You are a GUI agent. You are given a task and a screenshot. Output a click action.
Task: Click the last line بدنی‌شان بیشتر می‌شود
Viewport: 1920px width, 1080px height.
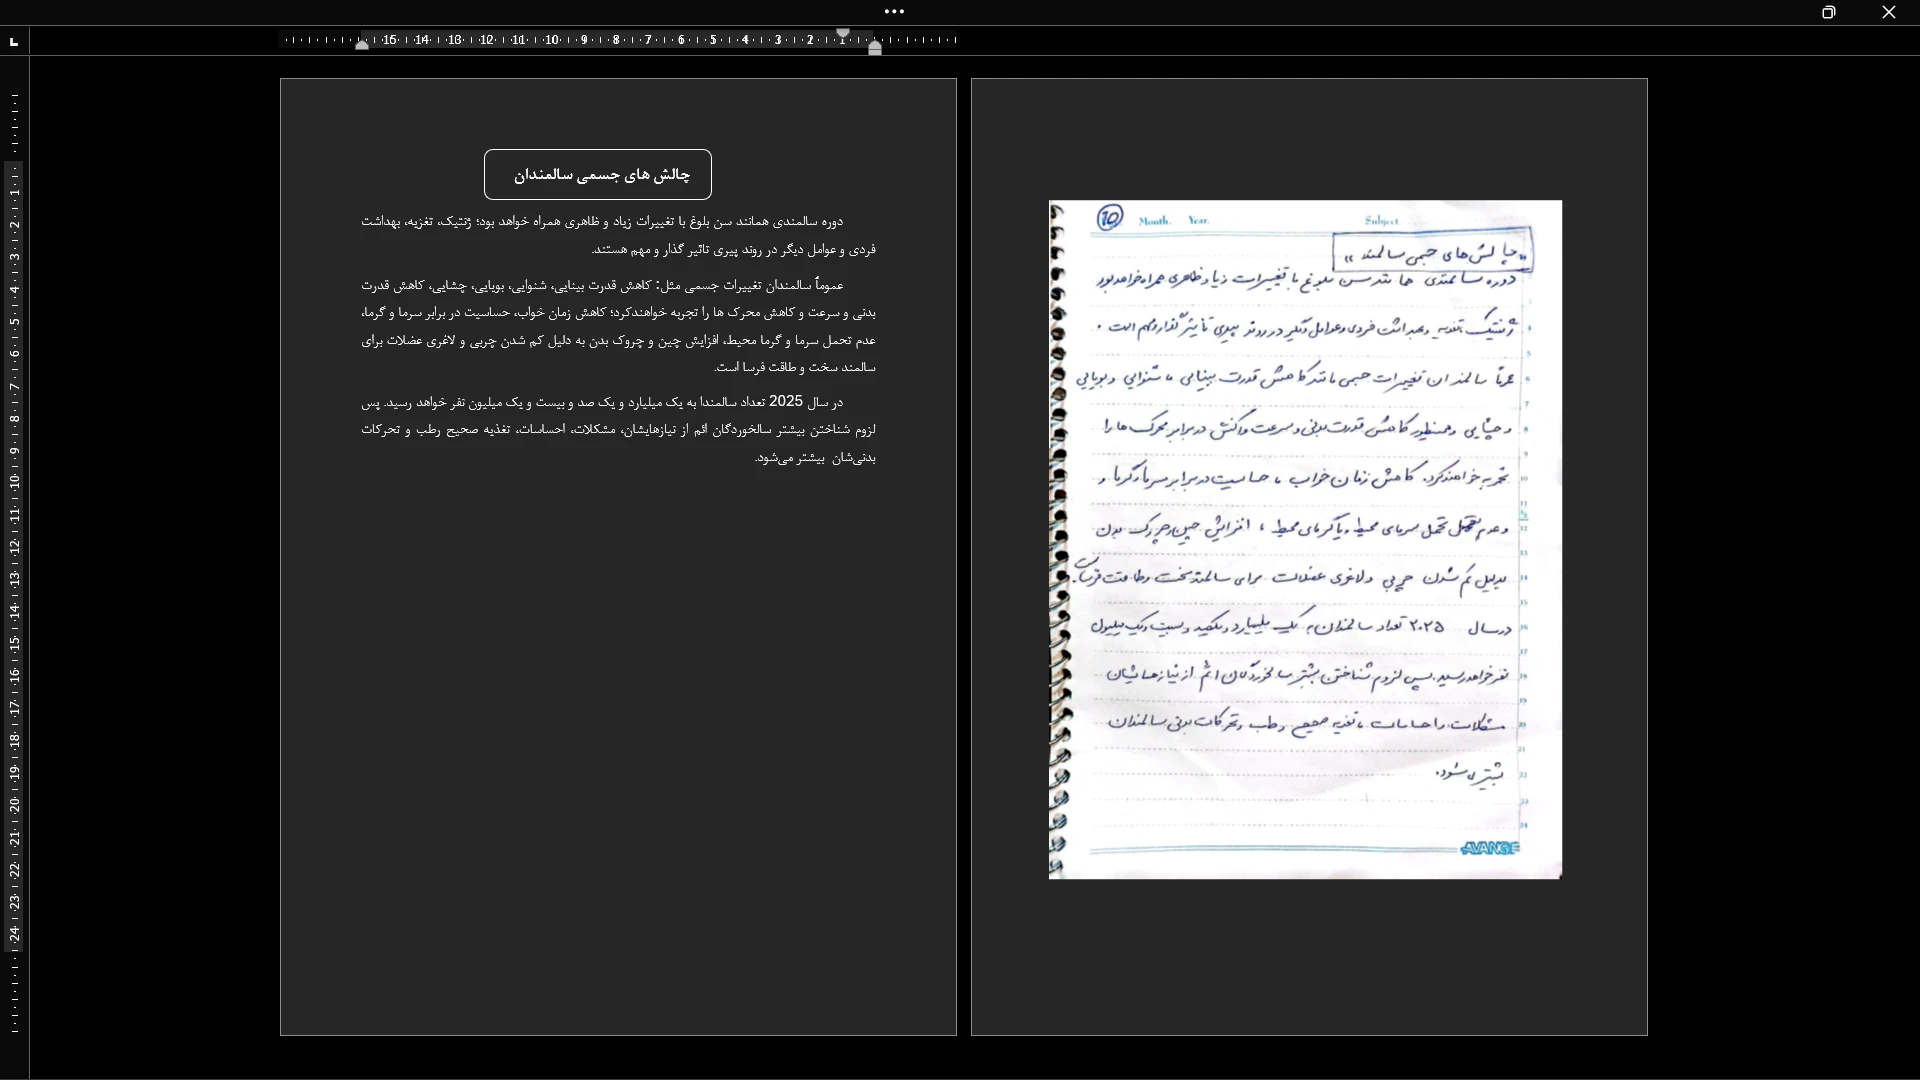[x=815, y=458]
